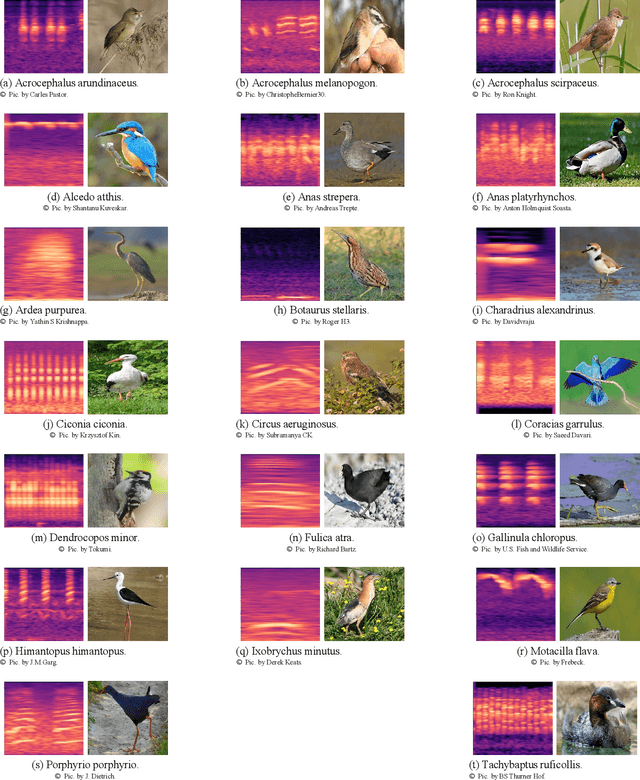Click the Tachybaptus ruficollis spectrogram
The height and width of the screenshot is (780, 640).
[513, 718]
